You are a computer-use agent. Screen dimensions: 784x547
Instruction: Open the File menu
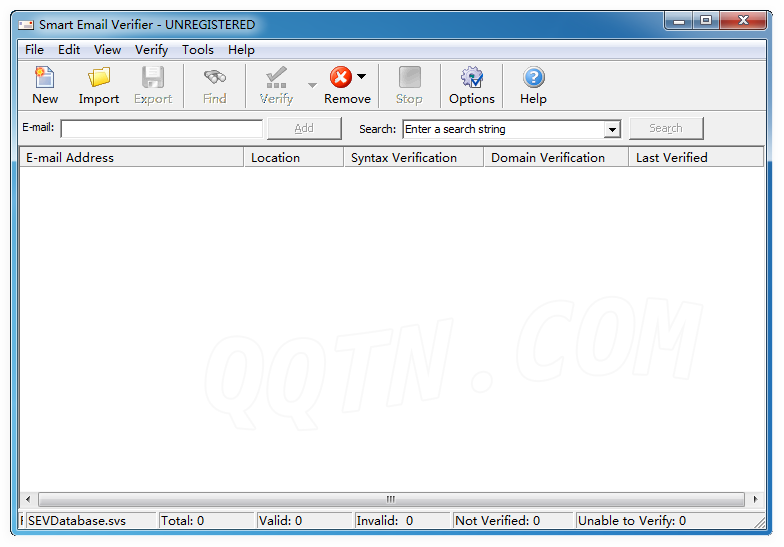[x=34, y=50]
